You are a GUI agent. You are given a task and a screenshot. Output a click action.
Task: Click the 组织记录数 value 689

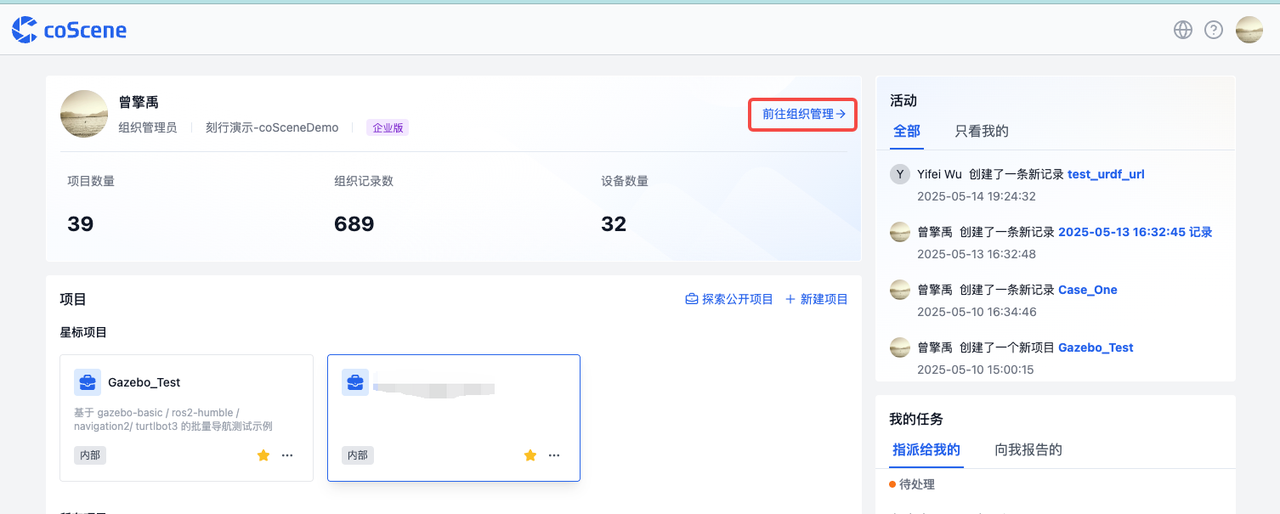354,224
